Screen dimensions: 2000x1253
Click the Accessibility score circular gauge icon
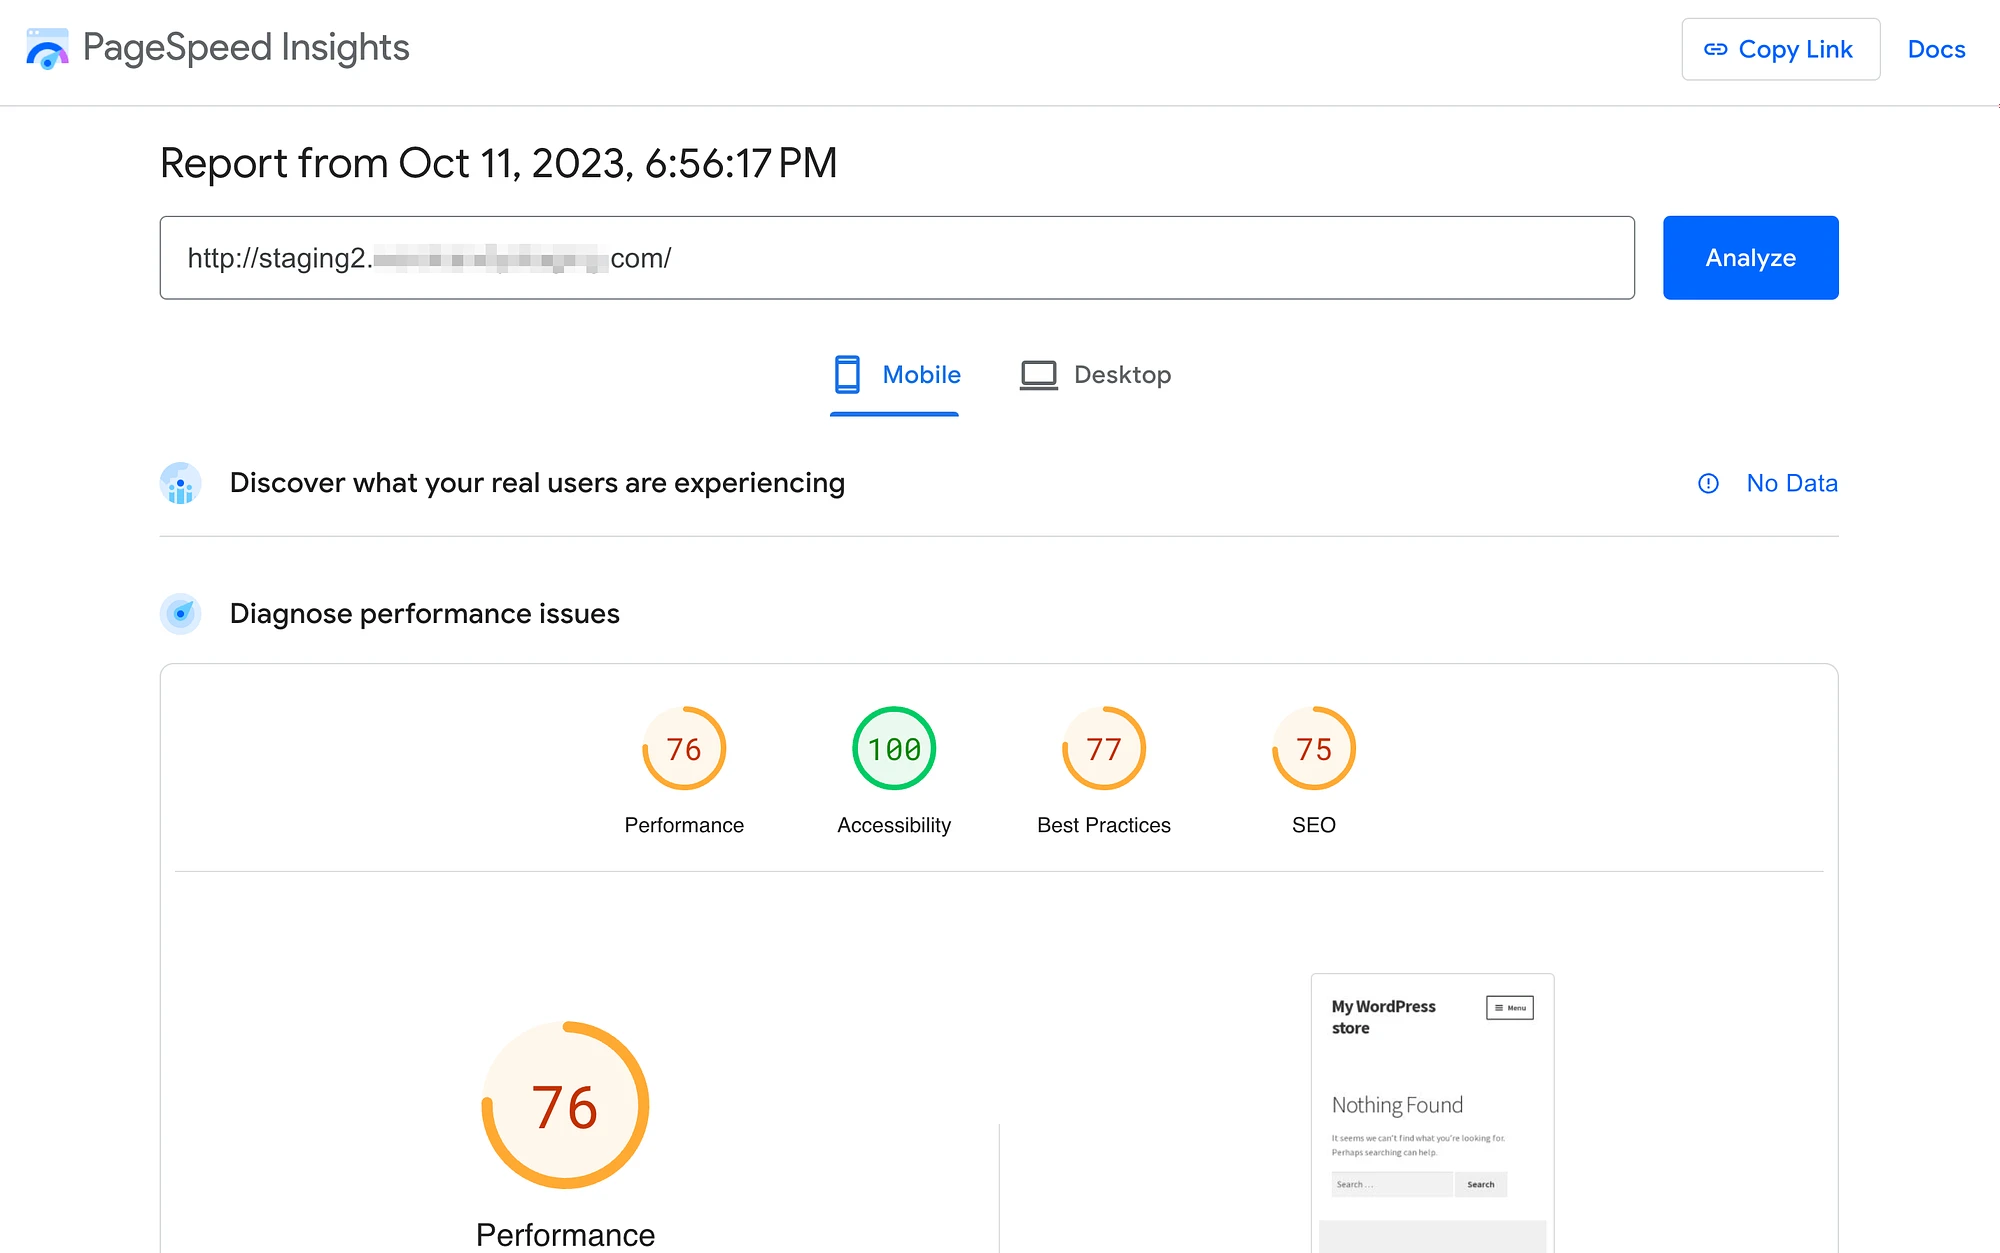pos(893,748)
